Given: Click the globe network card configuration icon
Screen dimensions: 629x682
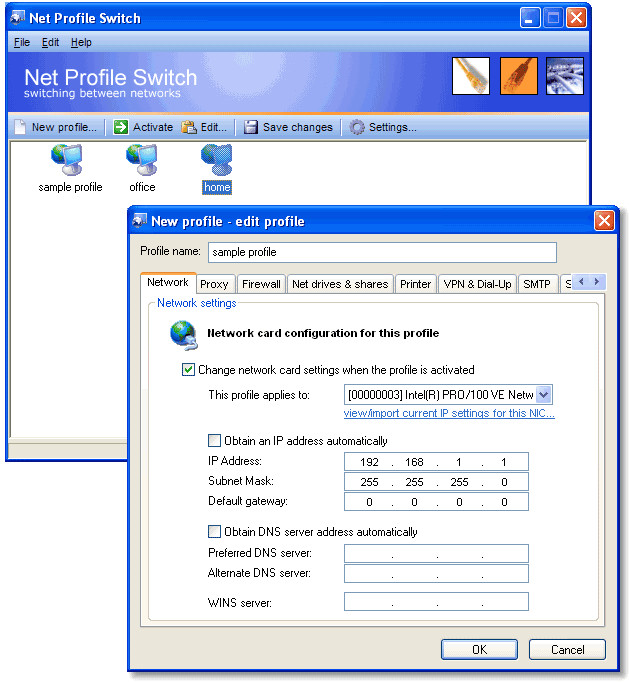Looking at the screenshot, I should pyautogui.click(x=184, y=335).
